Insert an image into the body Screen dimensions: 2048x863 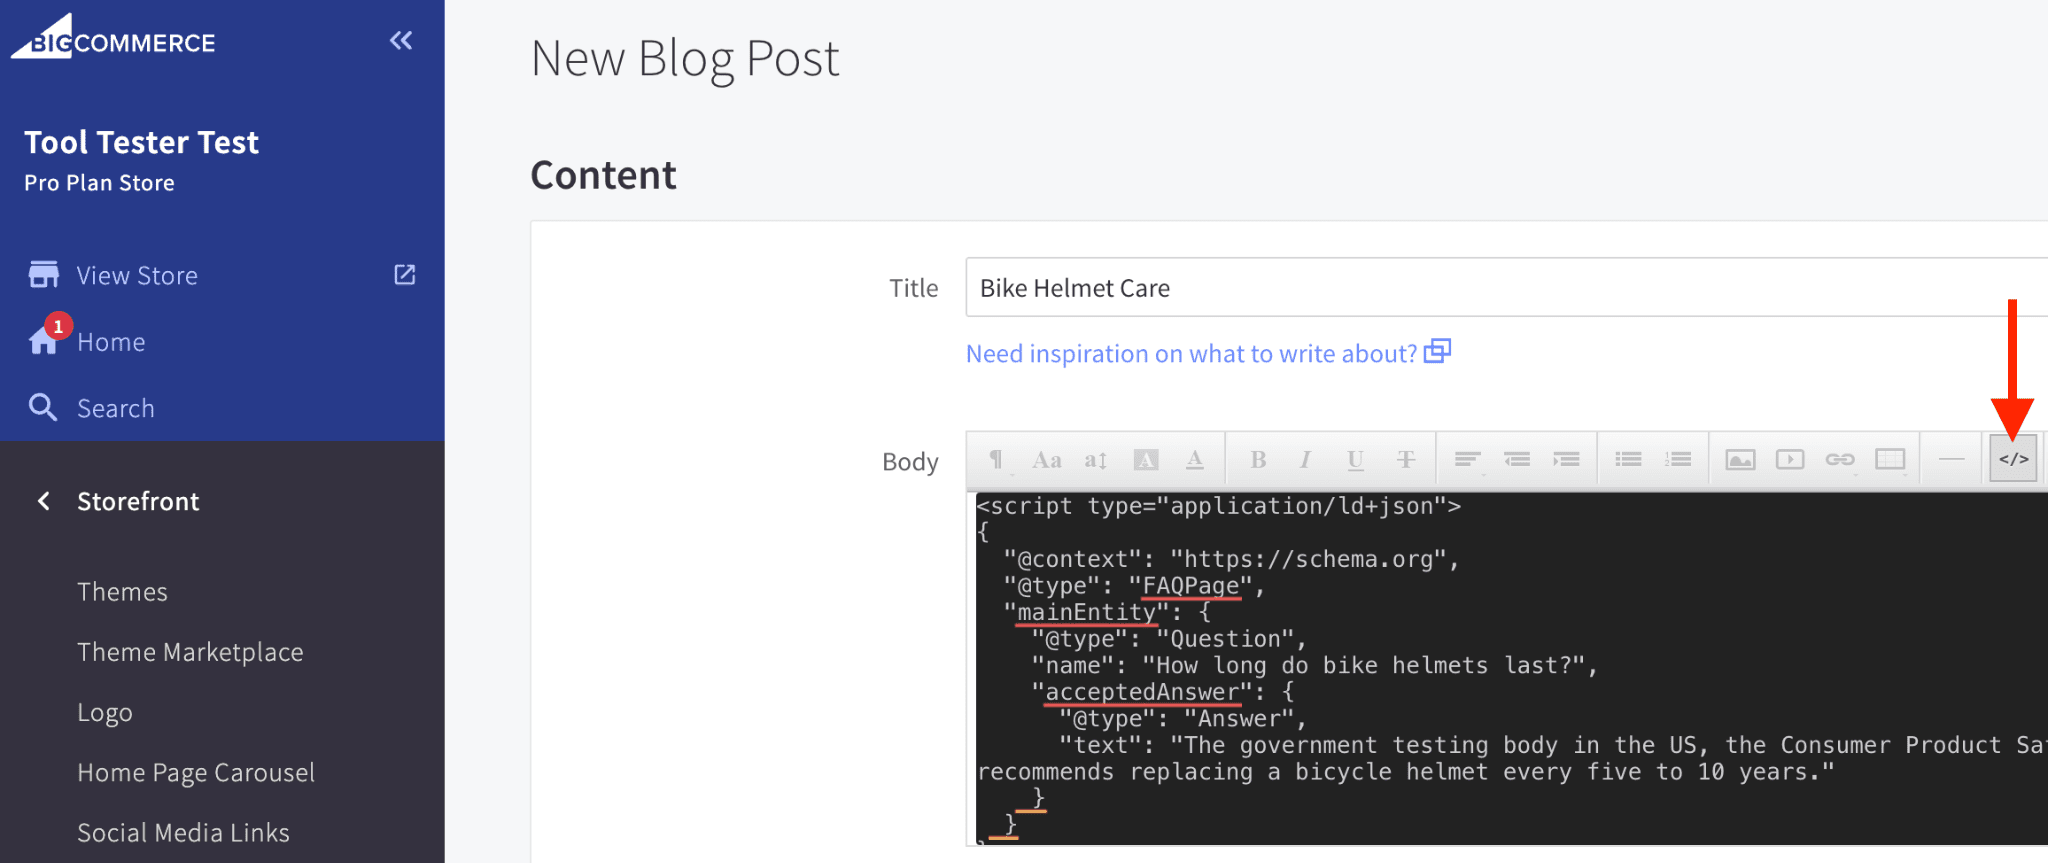1740,459
